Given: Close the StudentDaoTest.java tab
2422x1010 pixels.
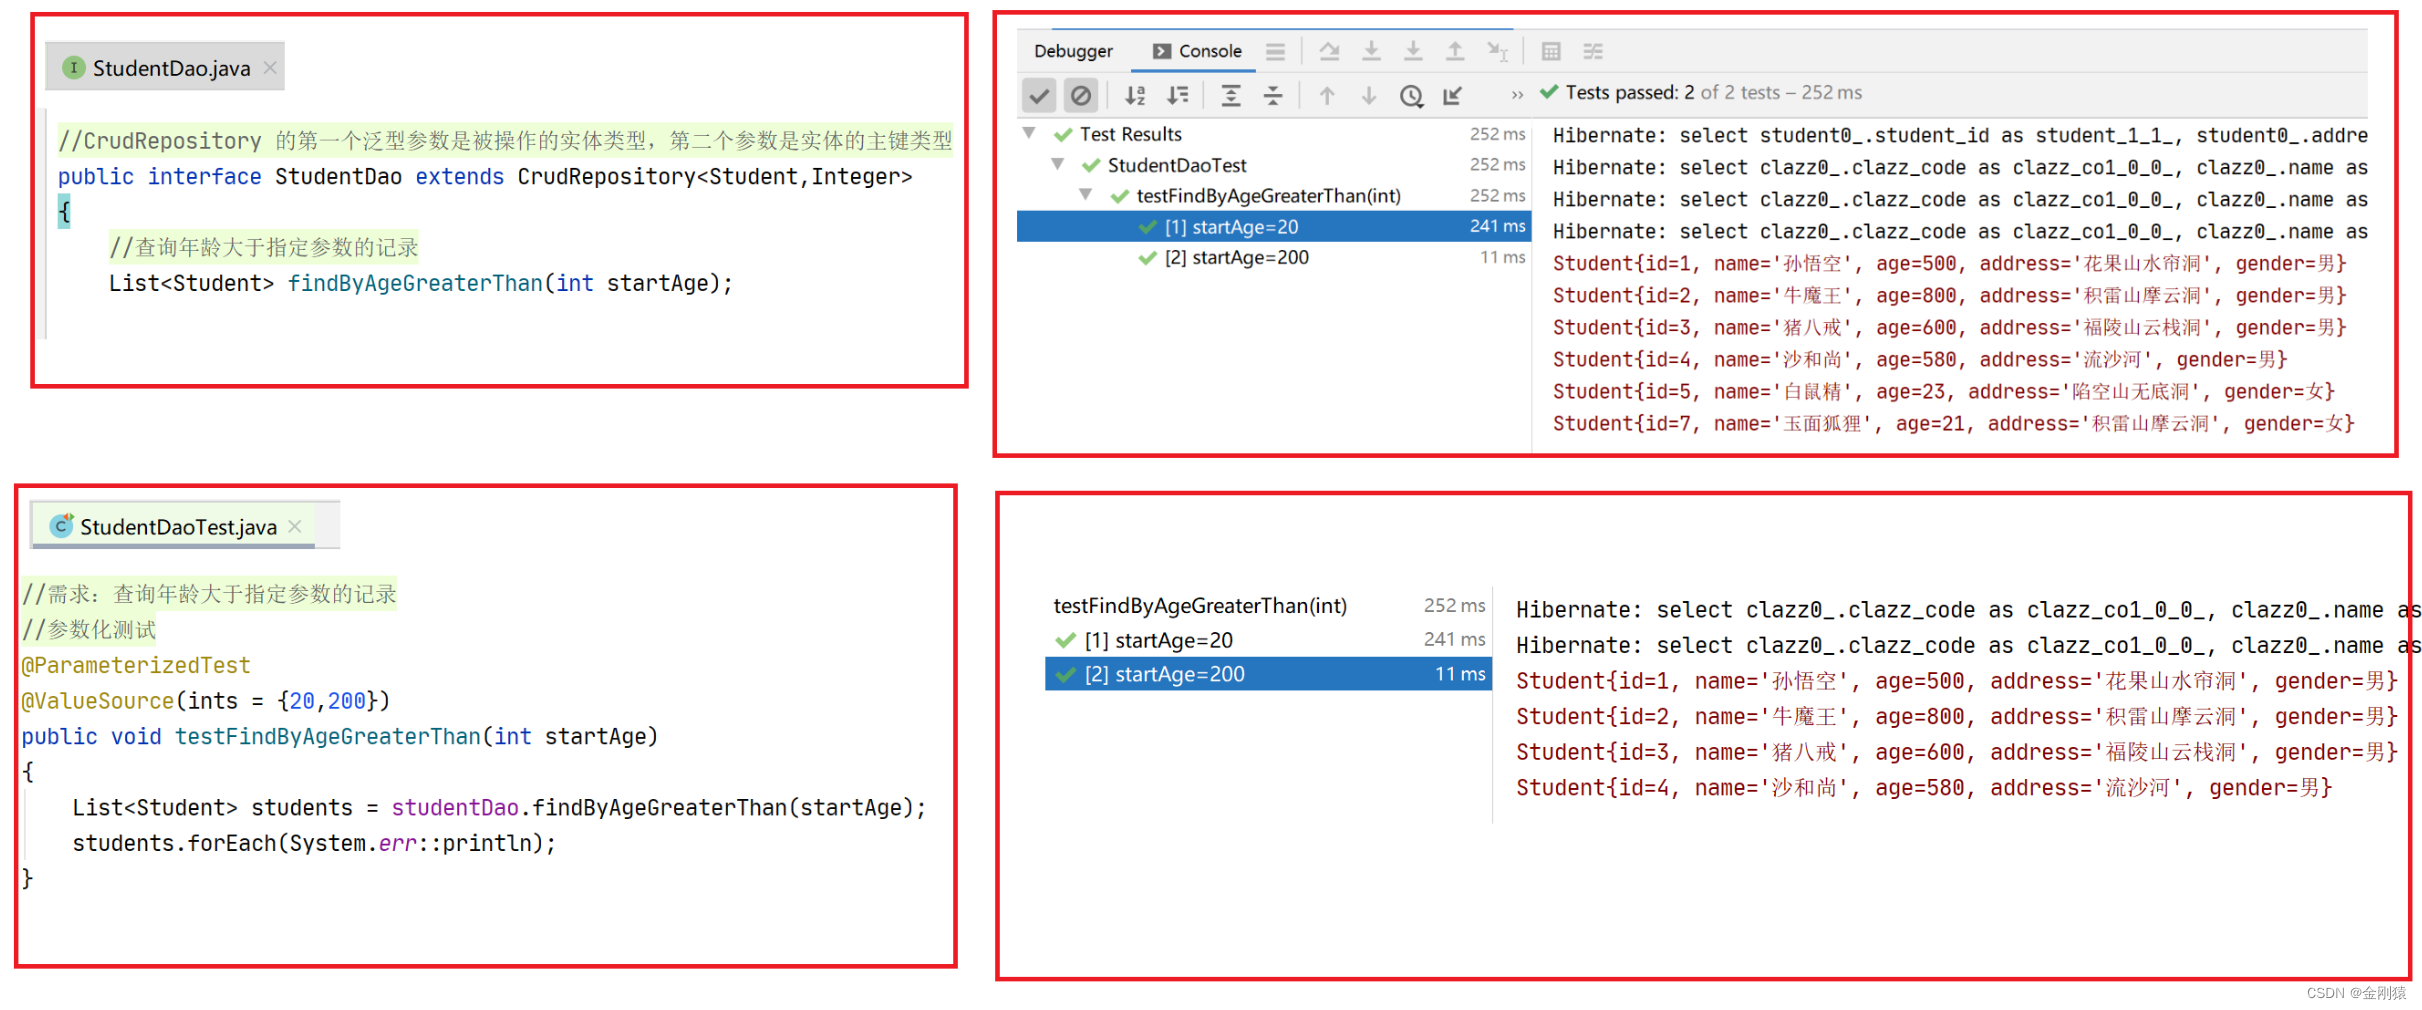Looking at the screenshot, I should point(295,527).
